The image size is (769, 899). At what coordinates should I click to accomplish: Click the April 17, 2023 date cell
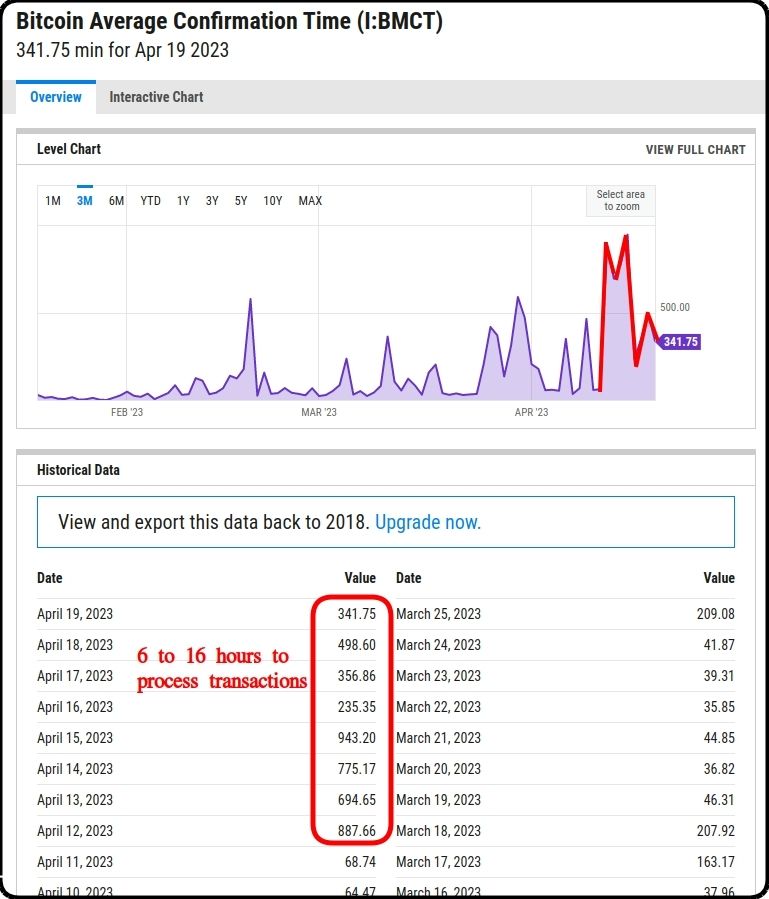tap(75, 676)
